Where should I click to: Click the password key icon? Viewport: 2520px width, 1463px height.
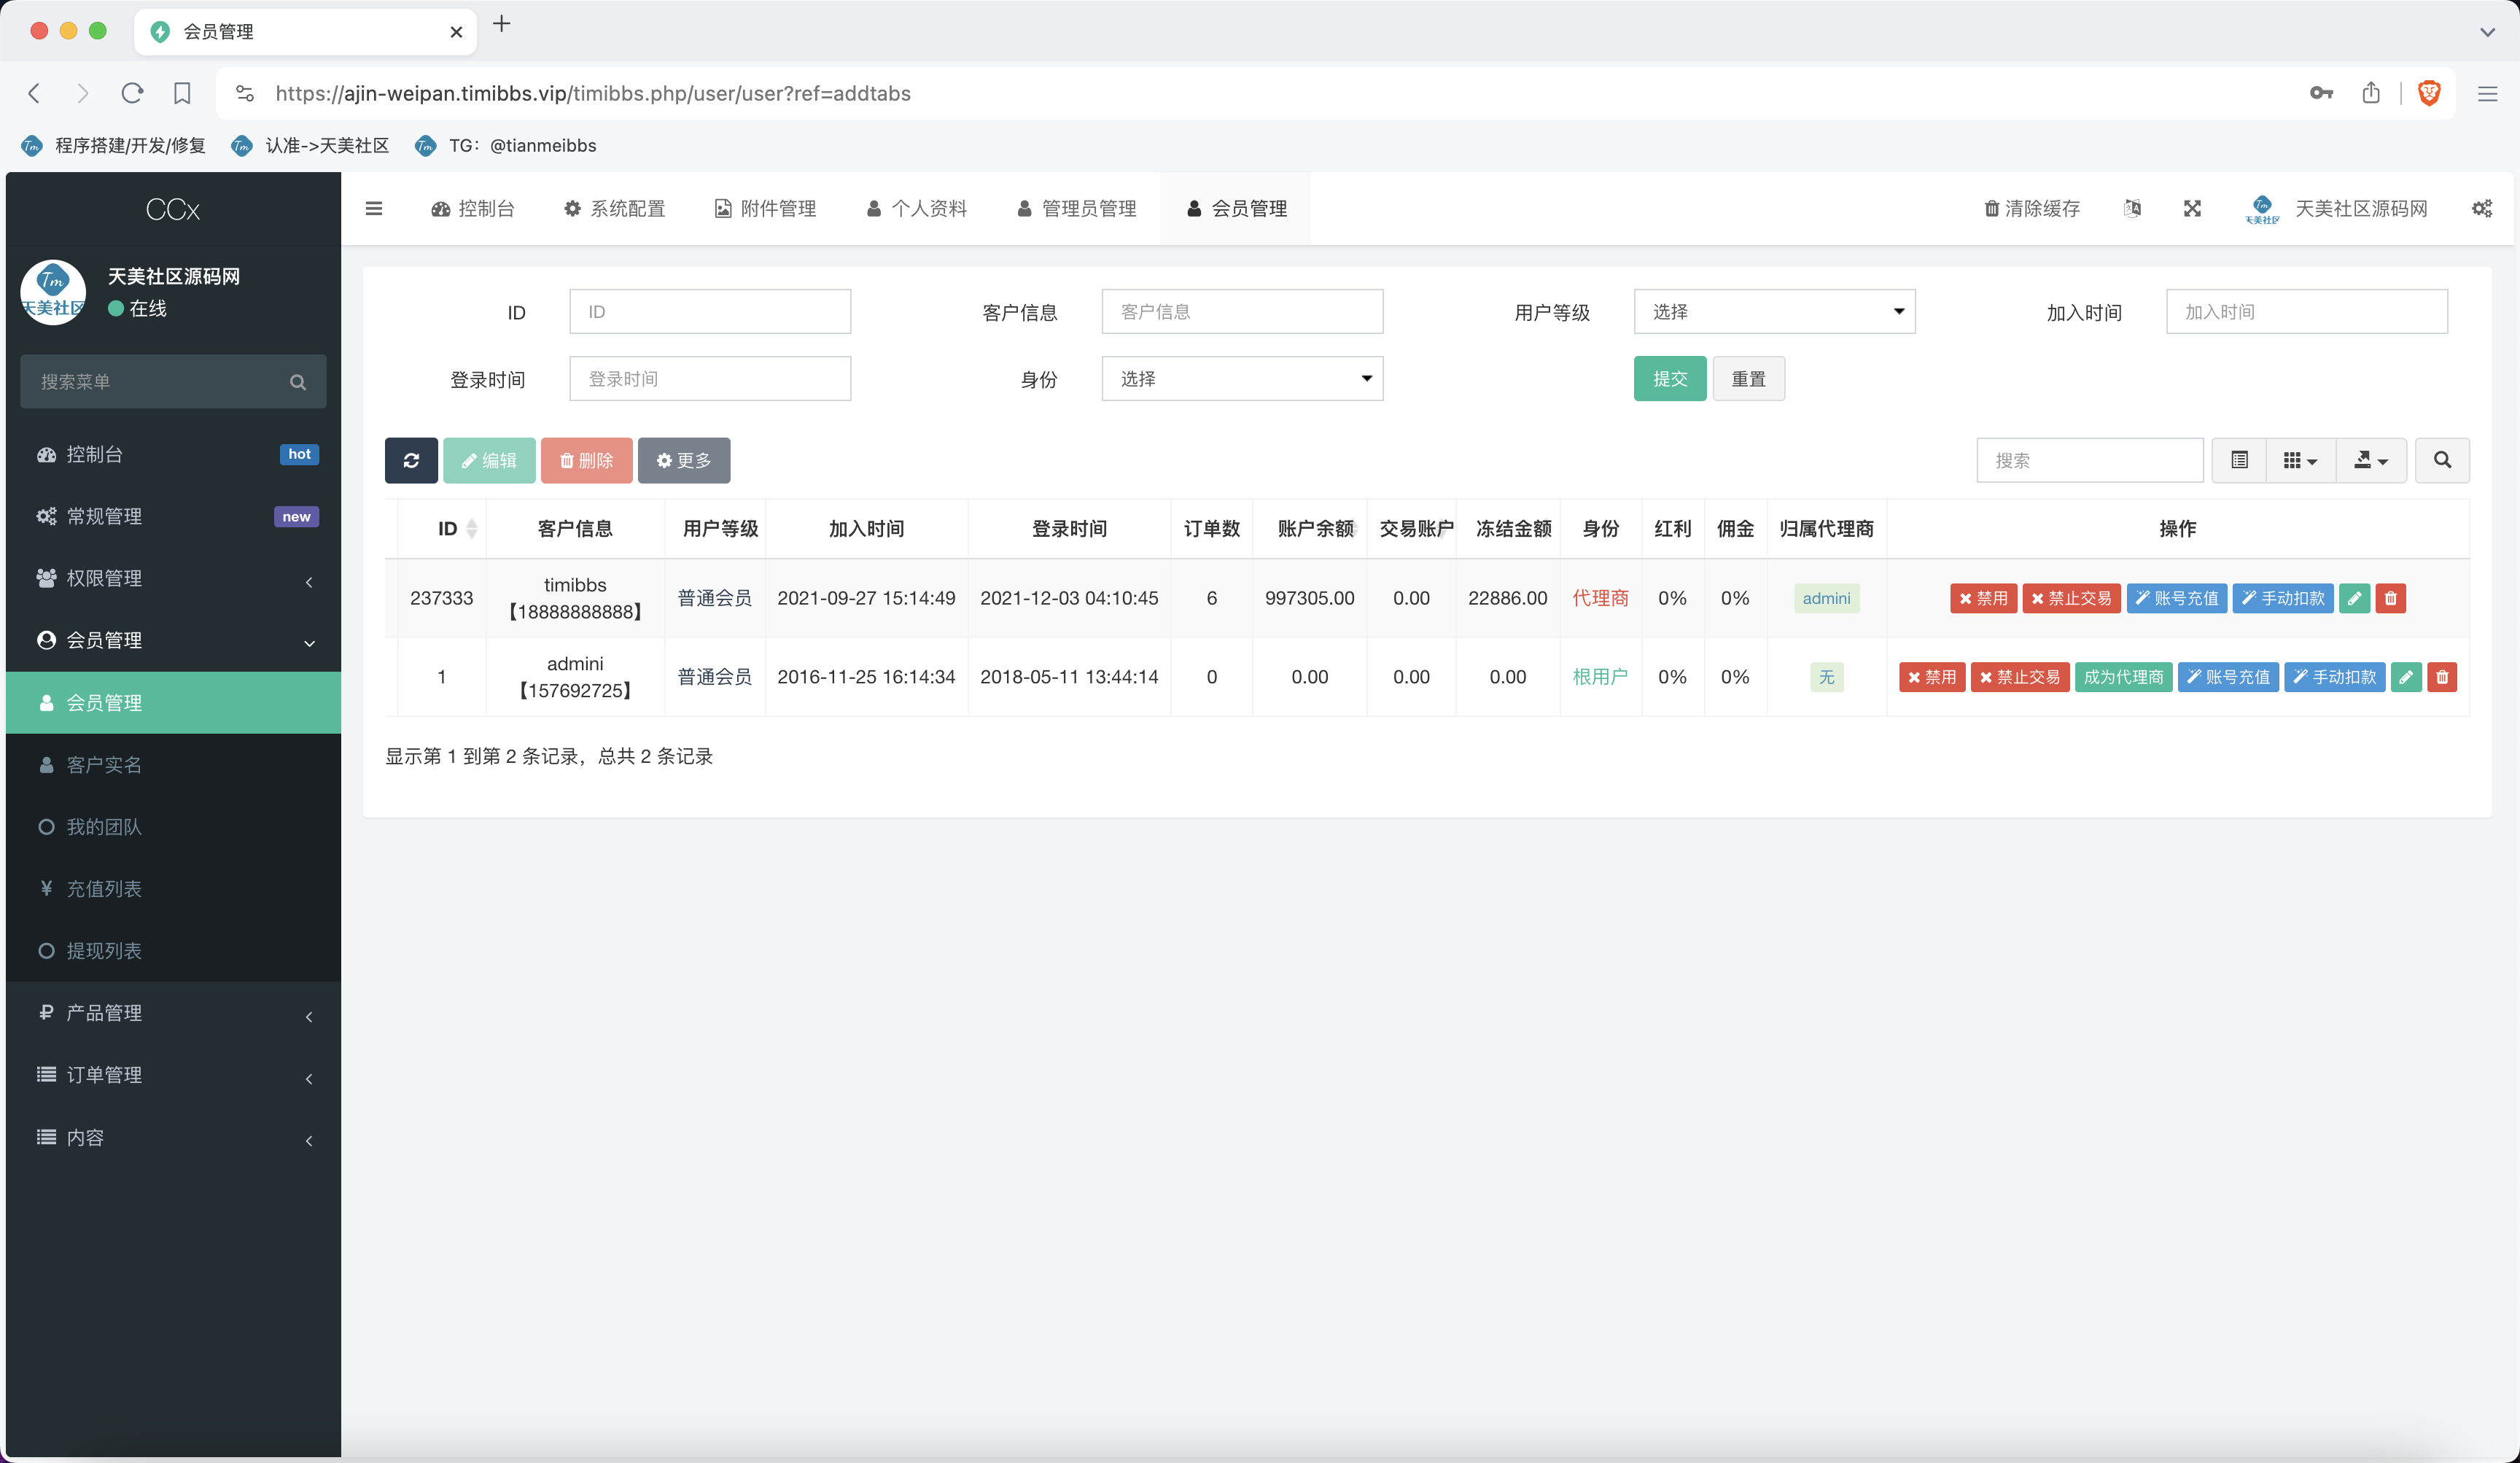pyautogui.click(x=2321, y=93)
